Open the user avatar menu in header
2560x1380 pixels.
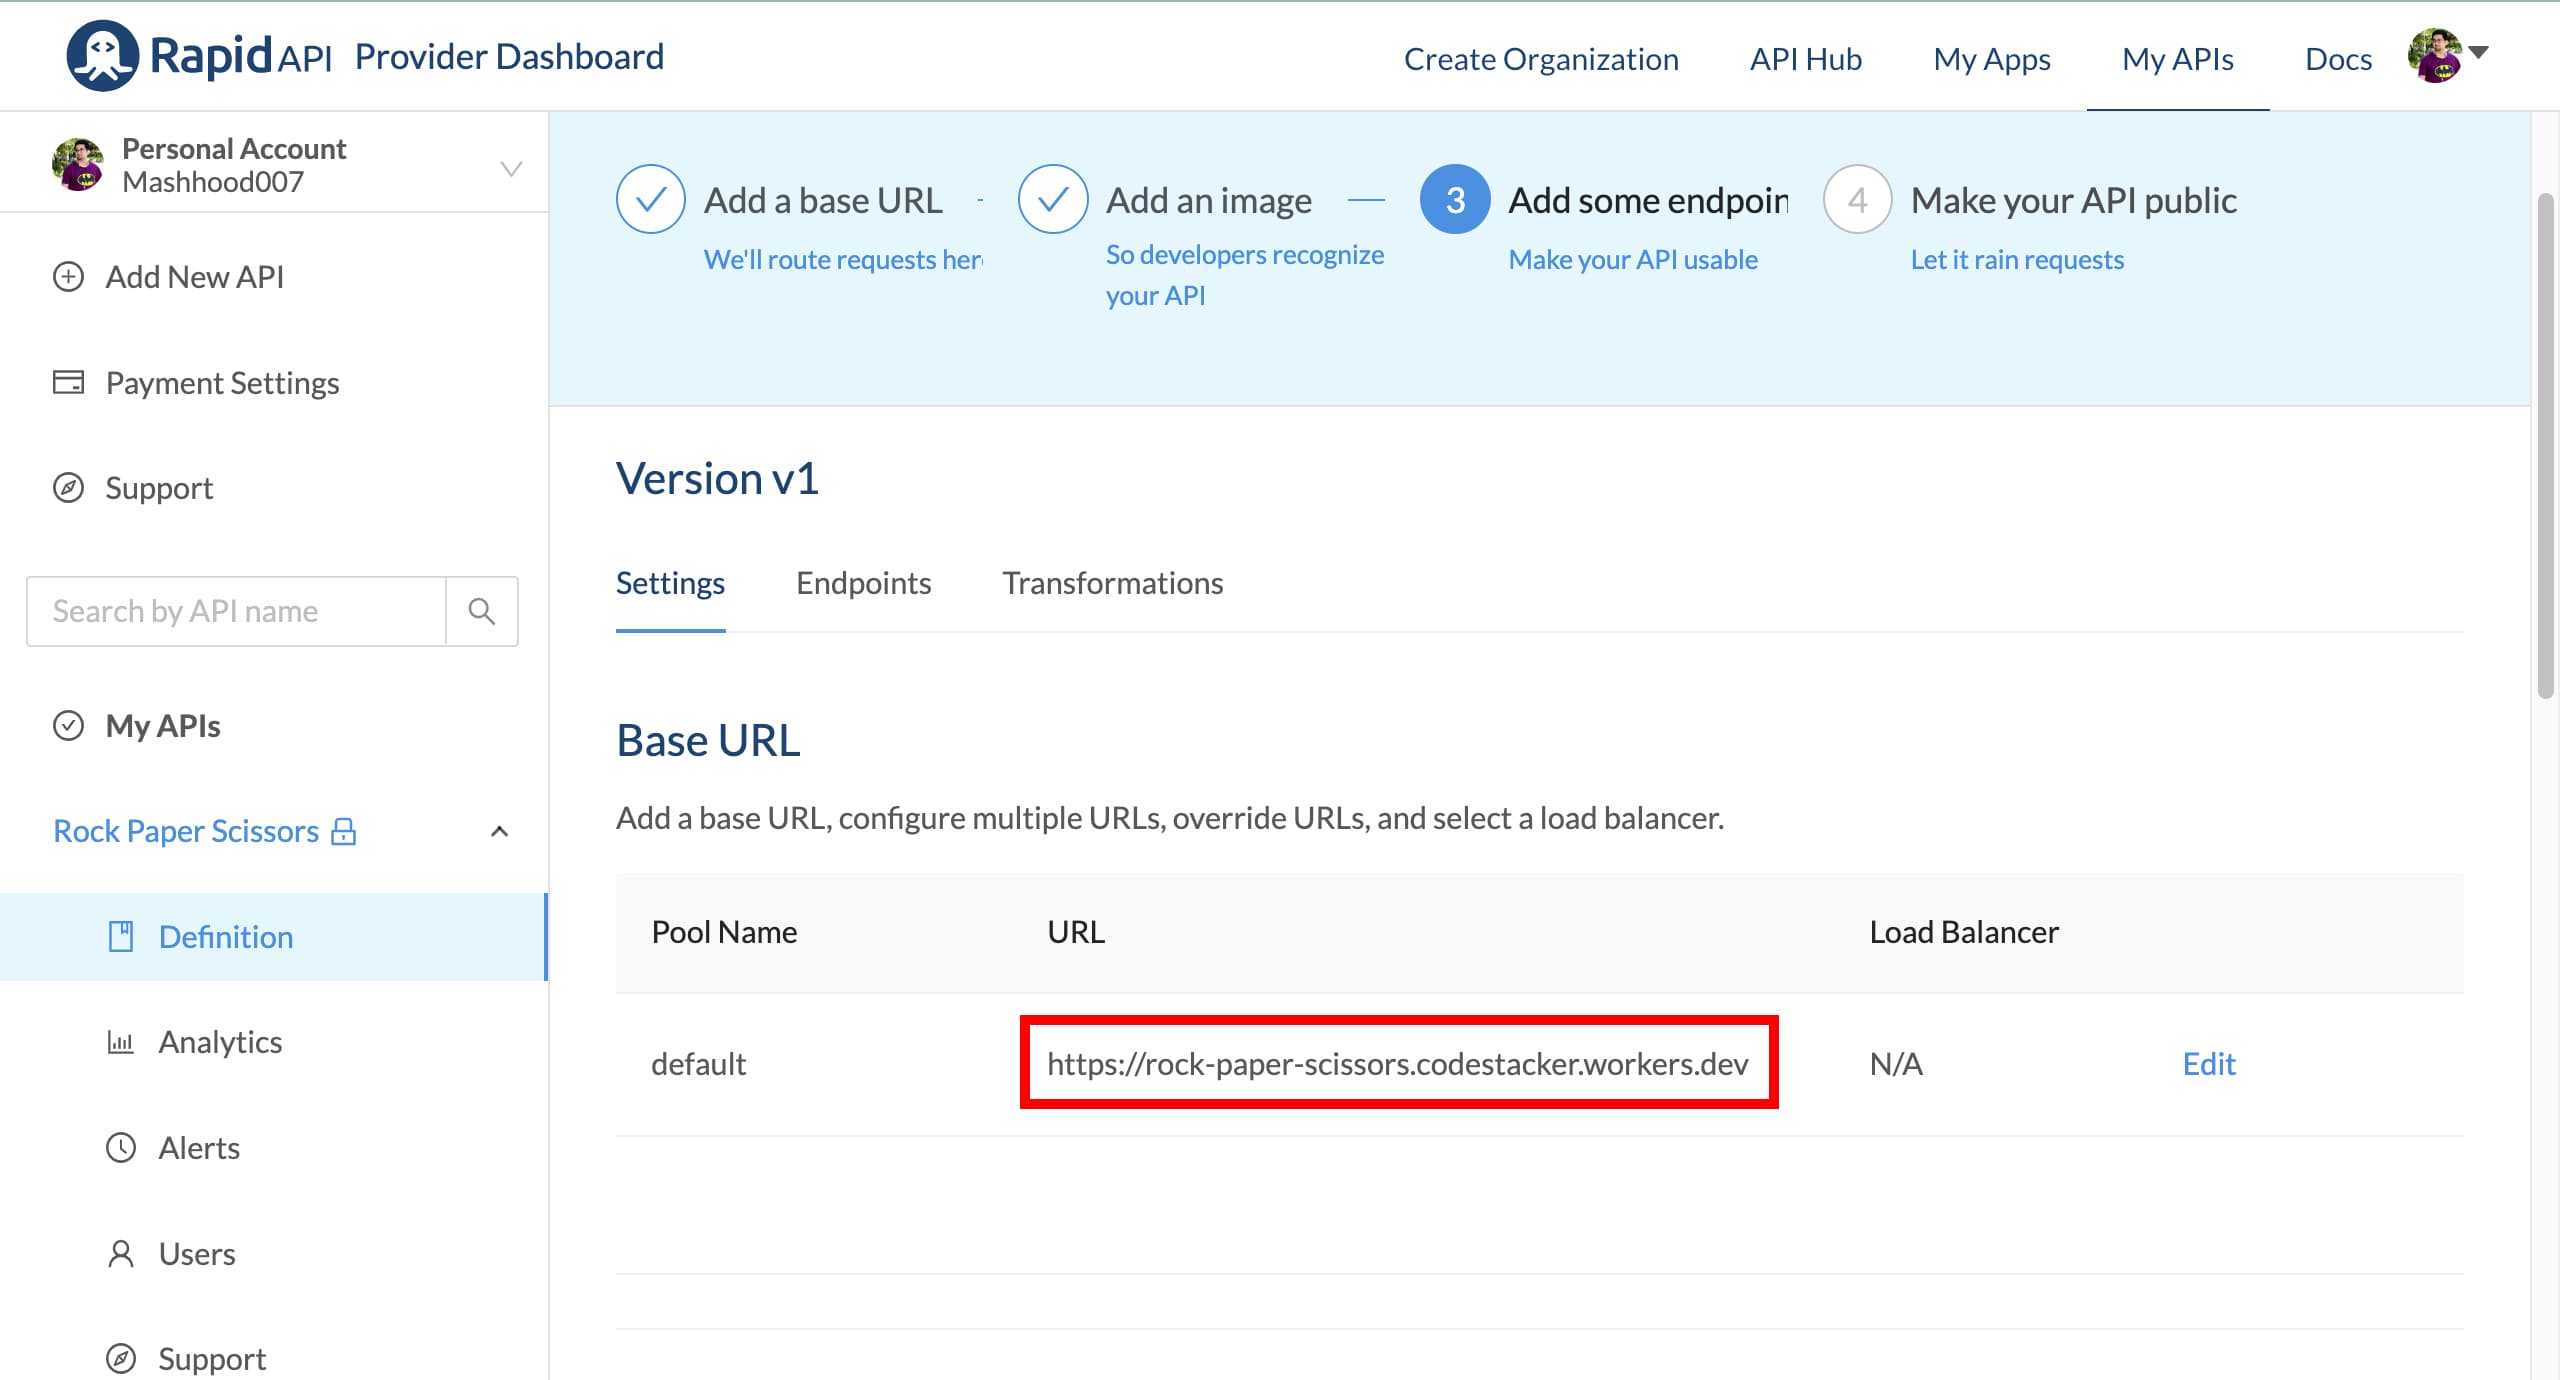2435,56
